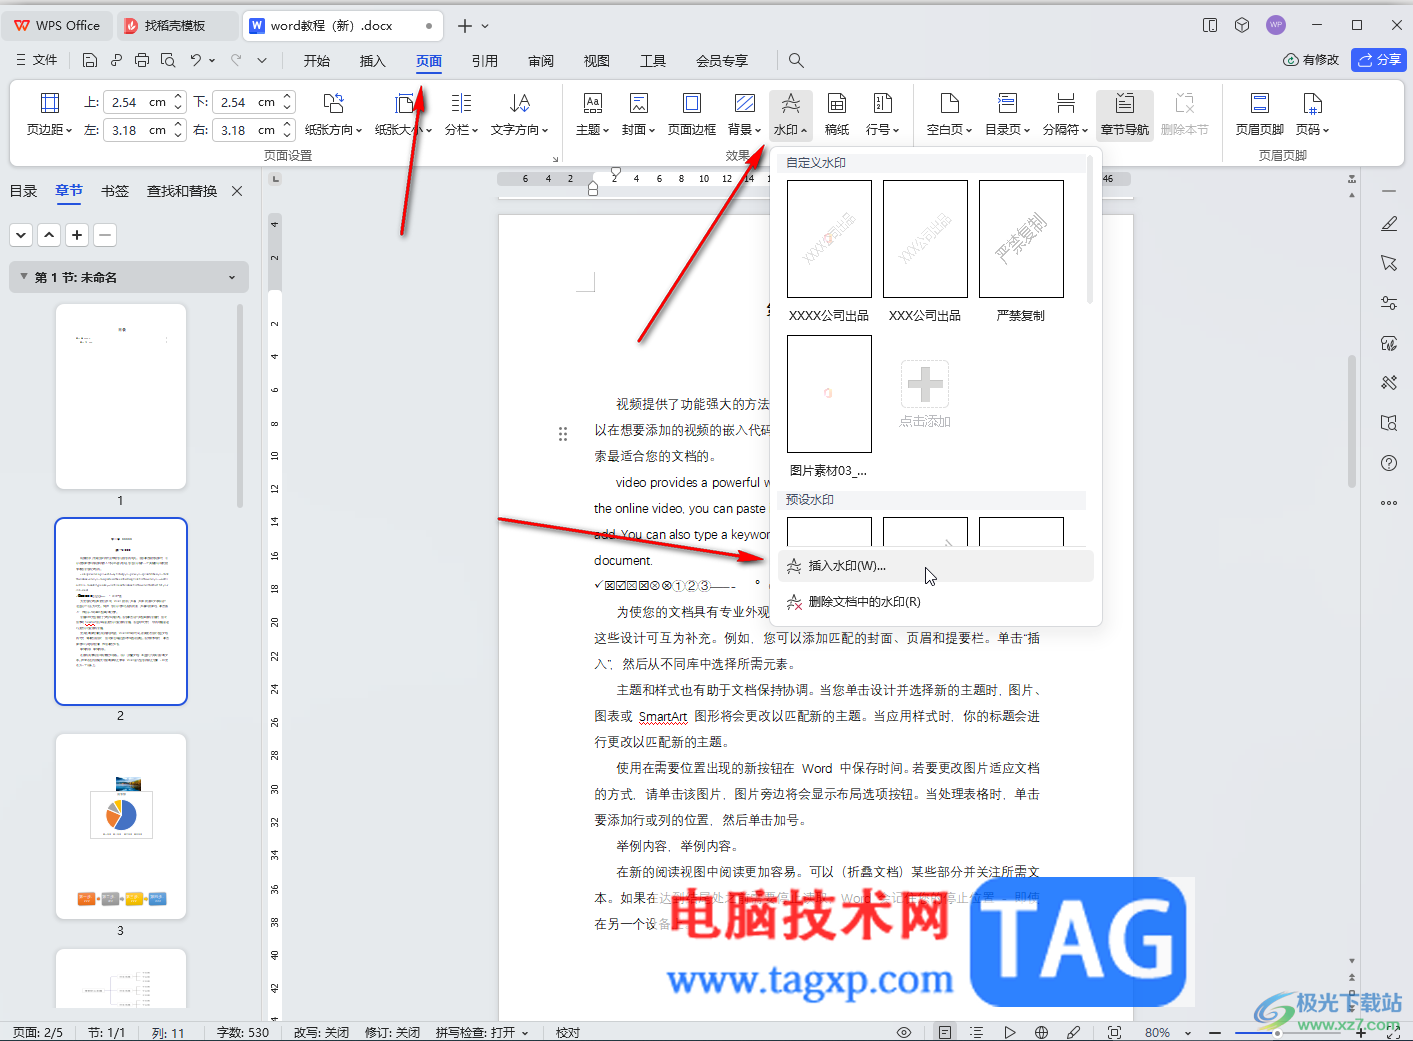
Task: Click the 拼写检查: 打开 status bar dropdown
Action: click(x=482, y=1032)
